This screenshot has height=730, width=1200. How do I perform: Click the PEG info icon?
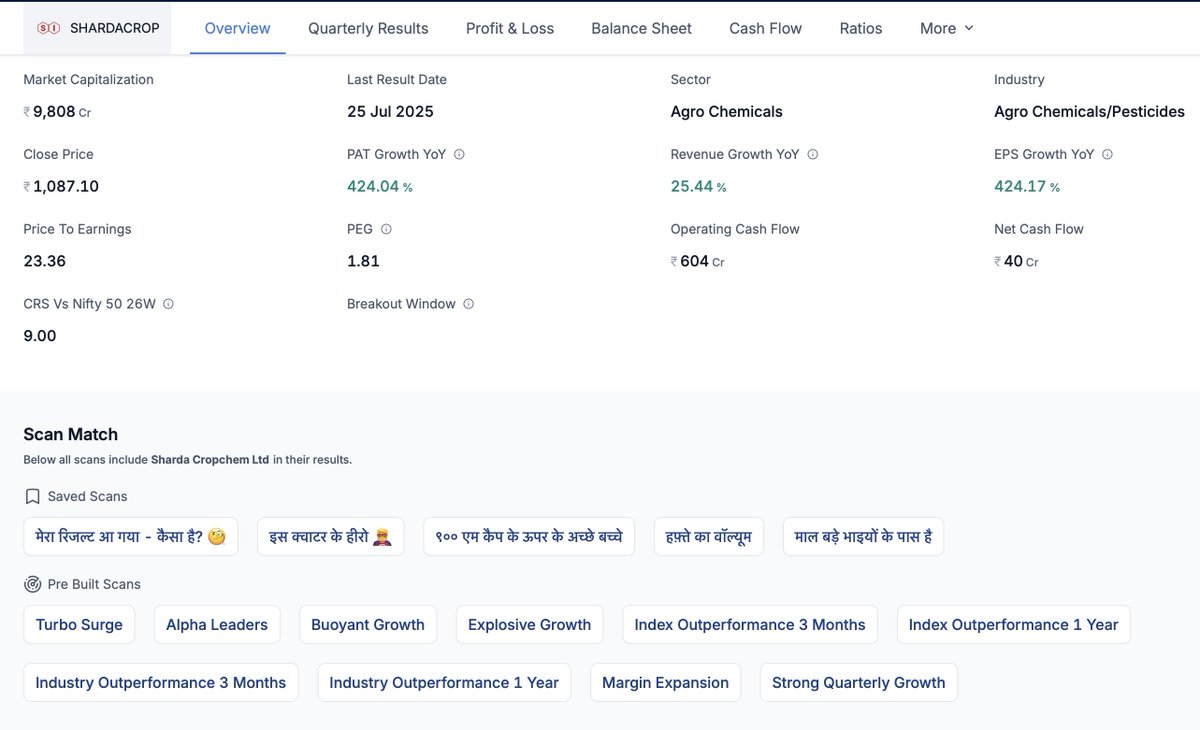386,229
